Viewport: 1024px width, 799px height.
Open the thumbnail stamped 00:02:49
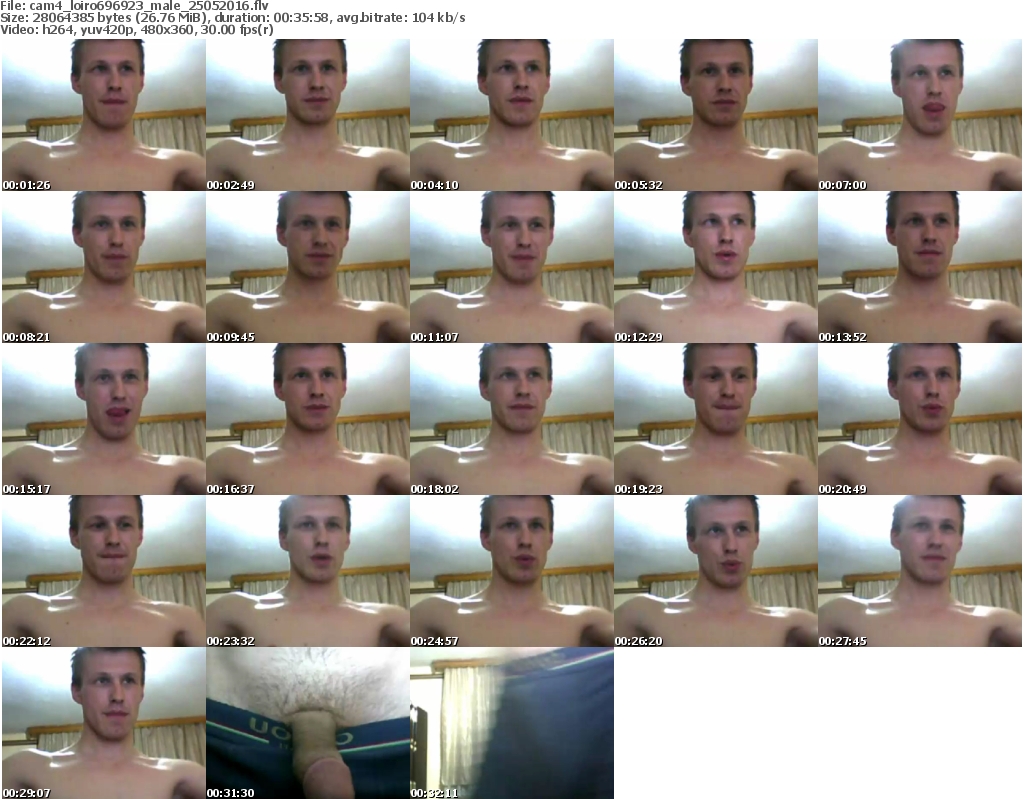308,115
